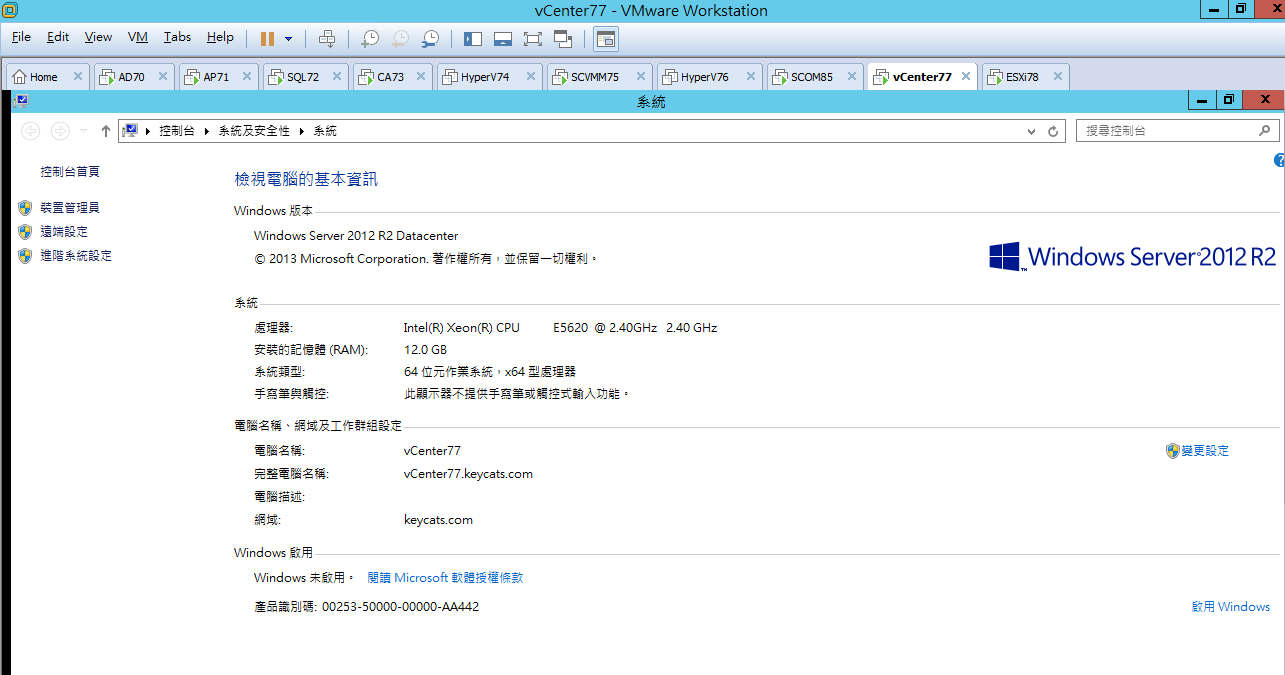Click the blue help question mark icon
The width and height of the screenshot is (1285, 675).
click(1279, 161)
